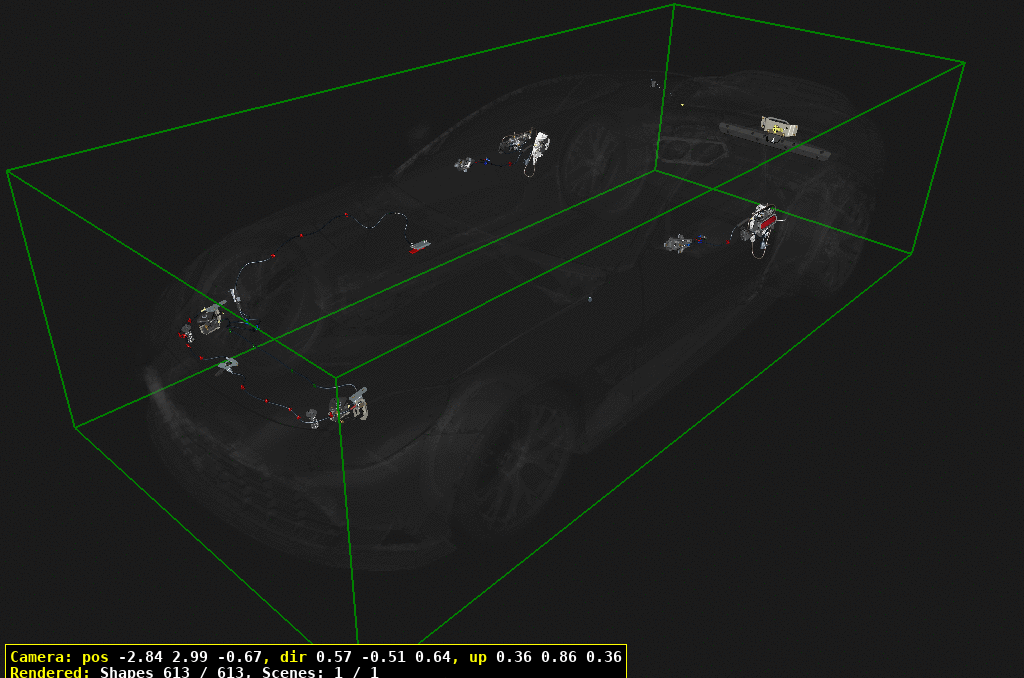This screenshot has width=1024, height=678.
Task: Click the red-tipped hood release handle
Action: [420, 245]
